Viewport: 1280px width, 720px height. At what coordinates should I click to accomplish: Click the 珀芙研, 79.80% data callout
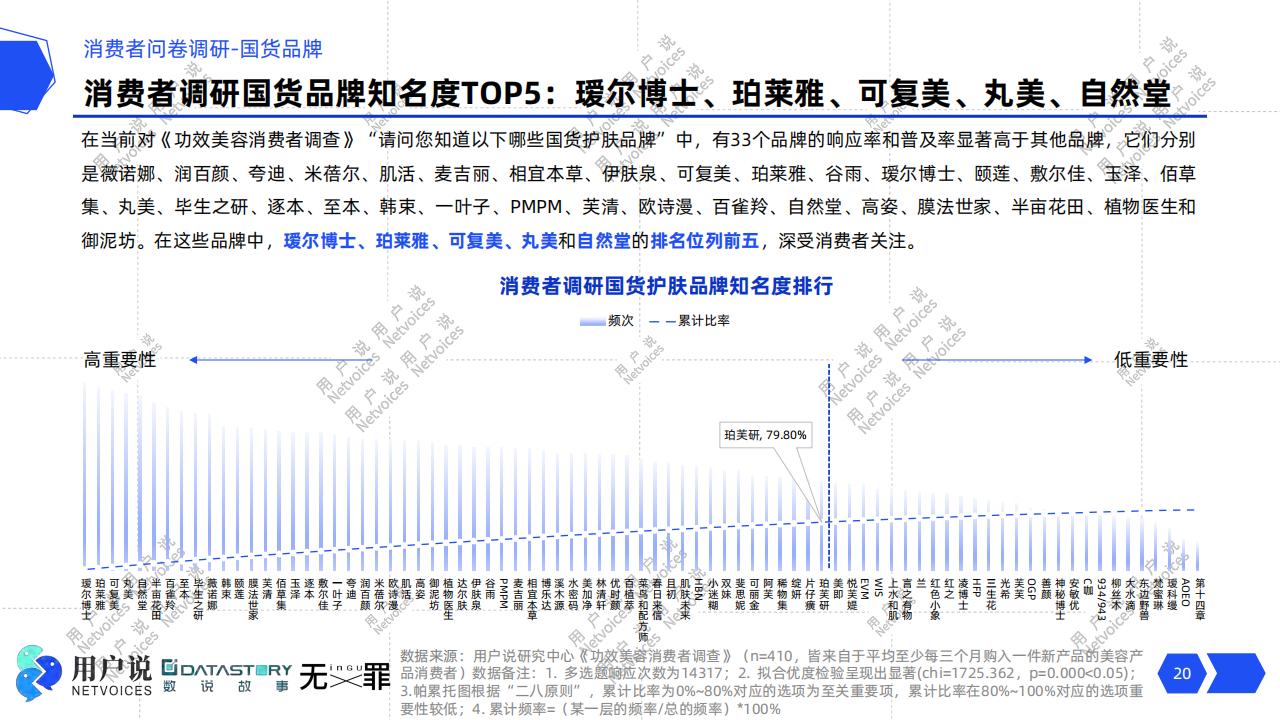(765, 435)
